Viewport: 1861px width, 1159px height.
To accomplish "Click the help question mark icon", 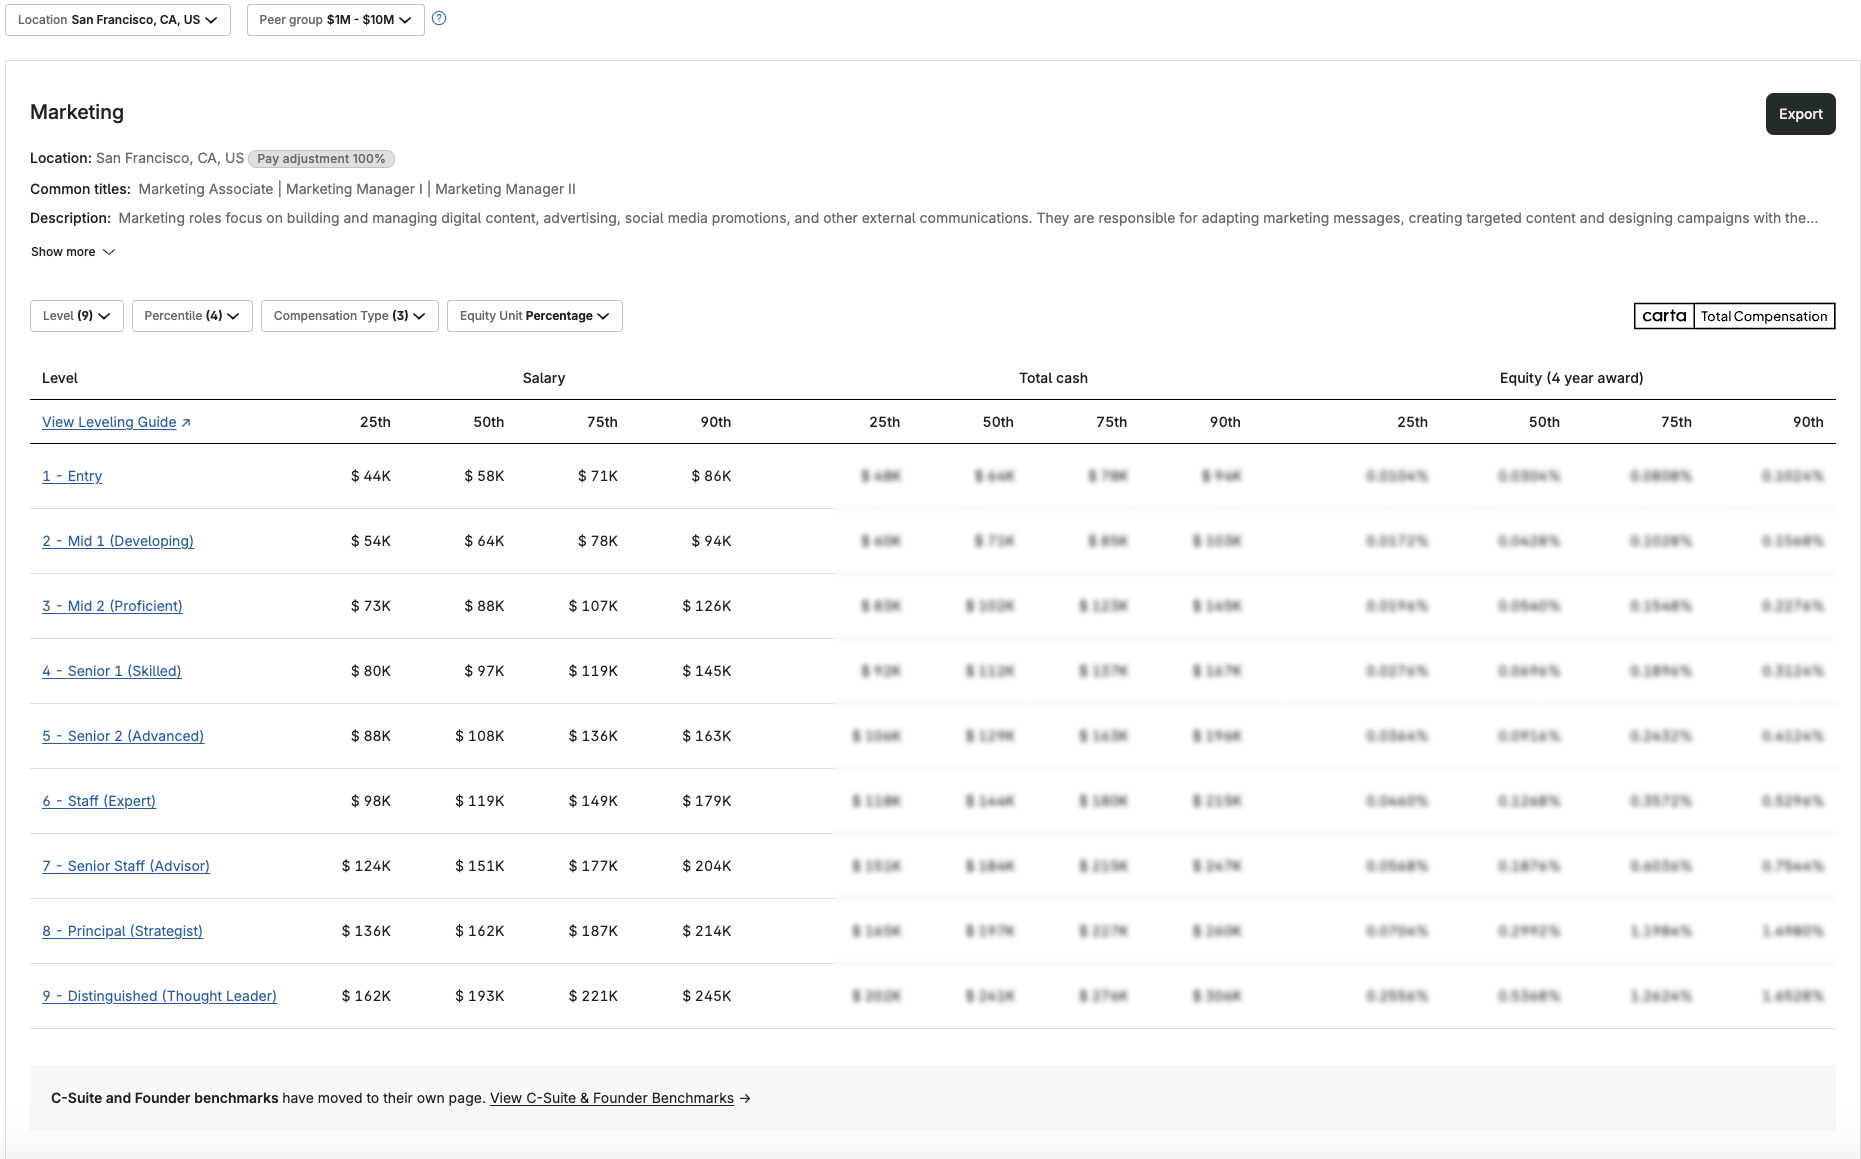I will [439, 18].
